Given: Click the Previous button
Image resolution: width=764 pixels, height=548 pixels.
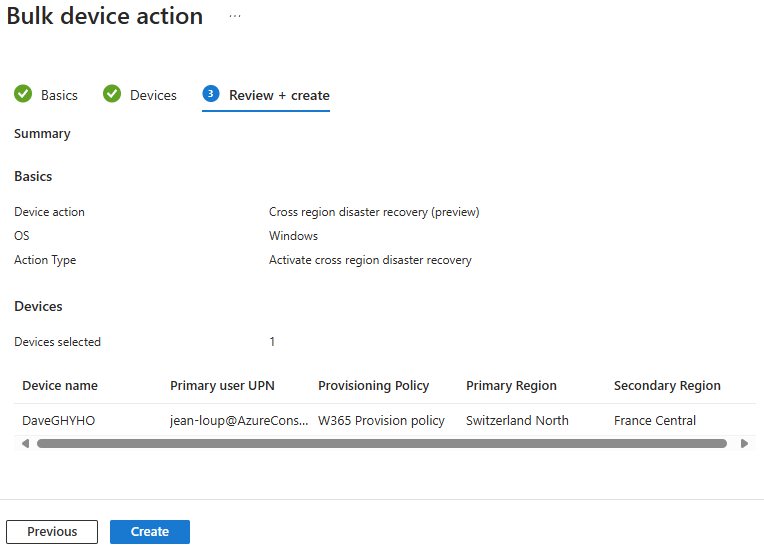Looking at the screenshot, I should [x=52, y=531].
